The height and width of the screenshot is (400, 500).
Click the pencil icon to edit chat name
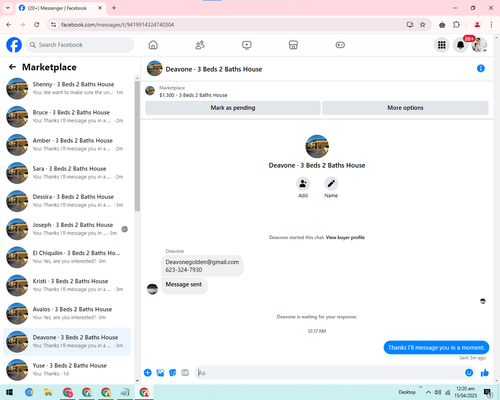tap(331, 184)
